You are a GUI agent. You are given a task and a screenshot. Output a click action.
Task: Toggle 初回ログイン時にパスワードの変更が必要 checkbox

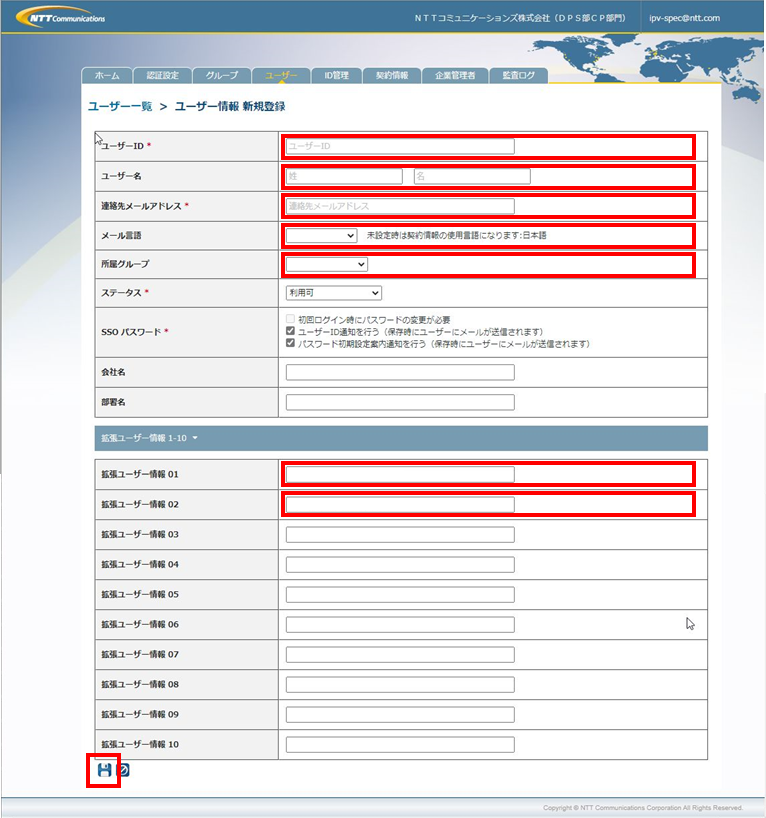pyautogui.click(x=290, y=319)
